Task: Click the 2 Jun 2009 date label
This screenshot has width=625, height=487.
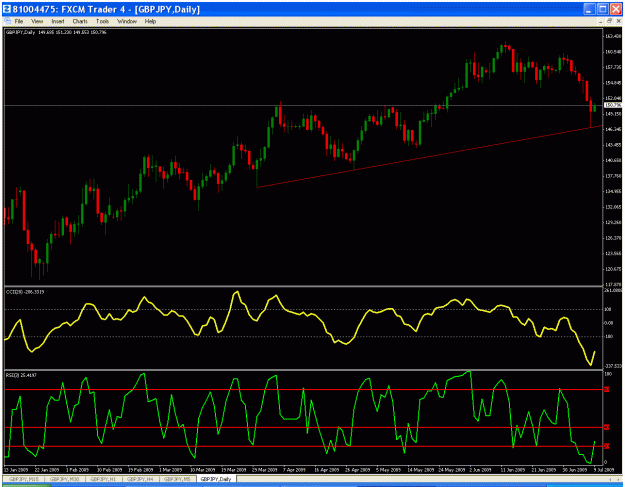Action: click(481, 470)
